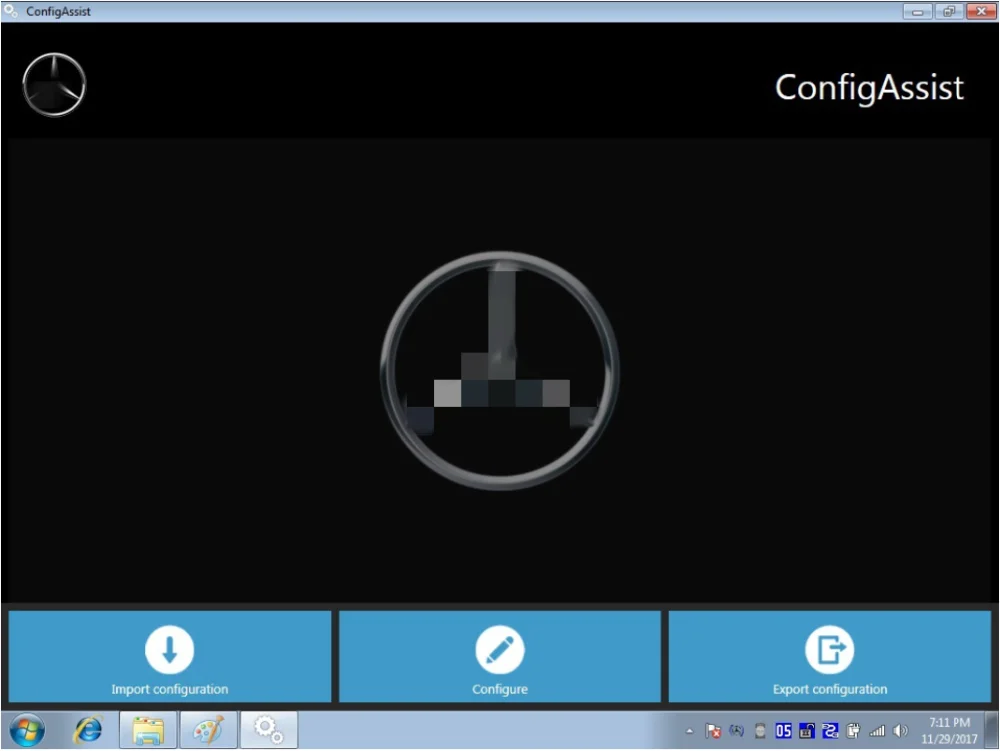This screenshot has height=751, width=1000.
Task: Click the Mercedes star logo in the header
Action: [54, 85]
